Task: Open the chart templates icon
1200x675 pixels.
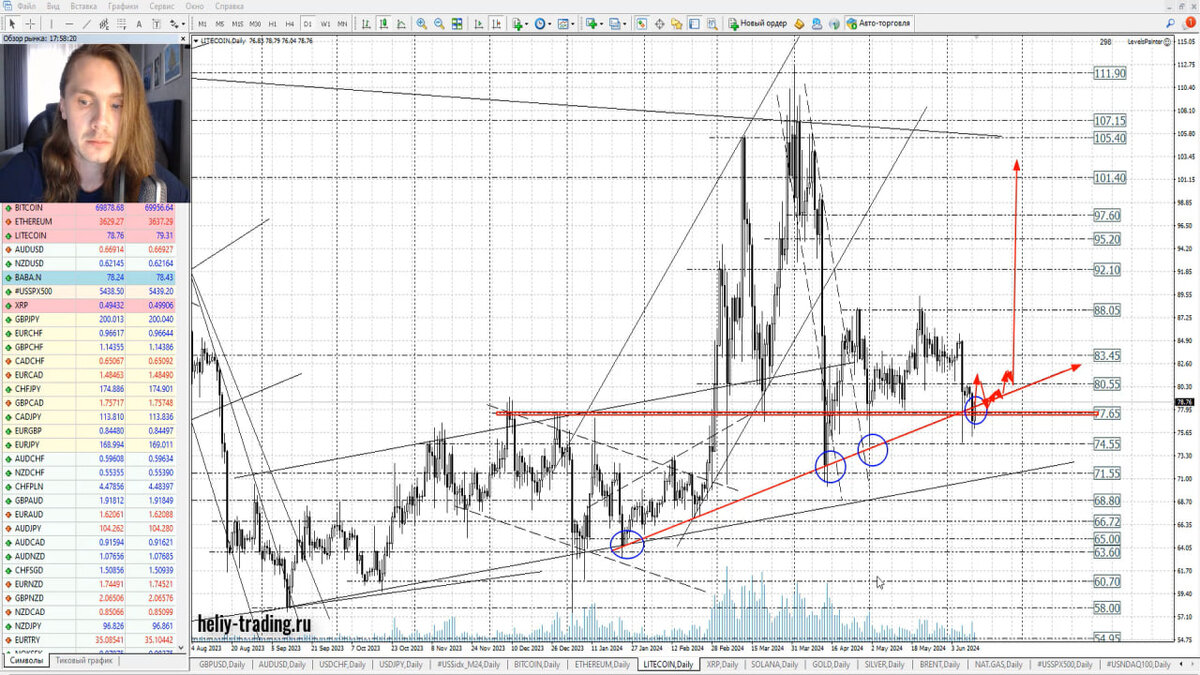Action: click(563, 22)
